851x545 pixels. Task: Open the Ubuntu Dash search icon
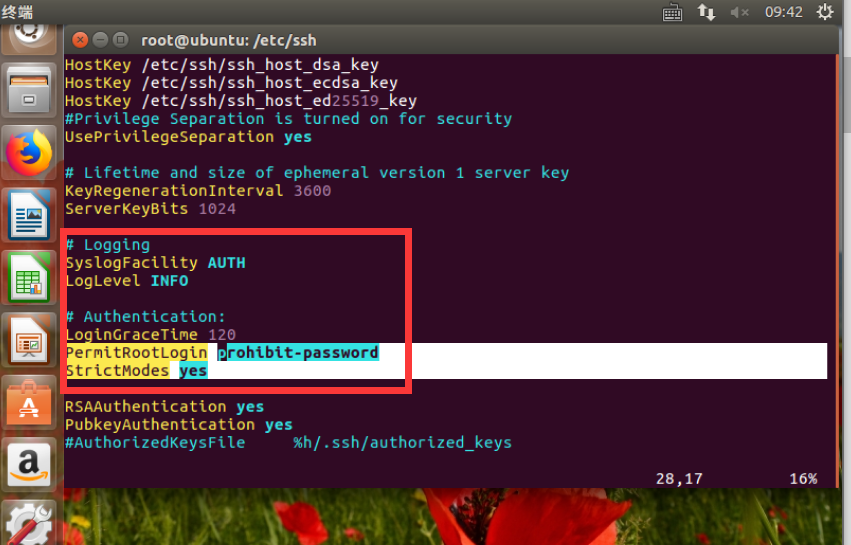point(29,37)
